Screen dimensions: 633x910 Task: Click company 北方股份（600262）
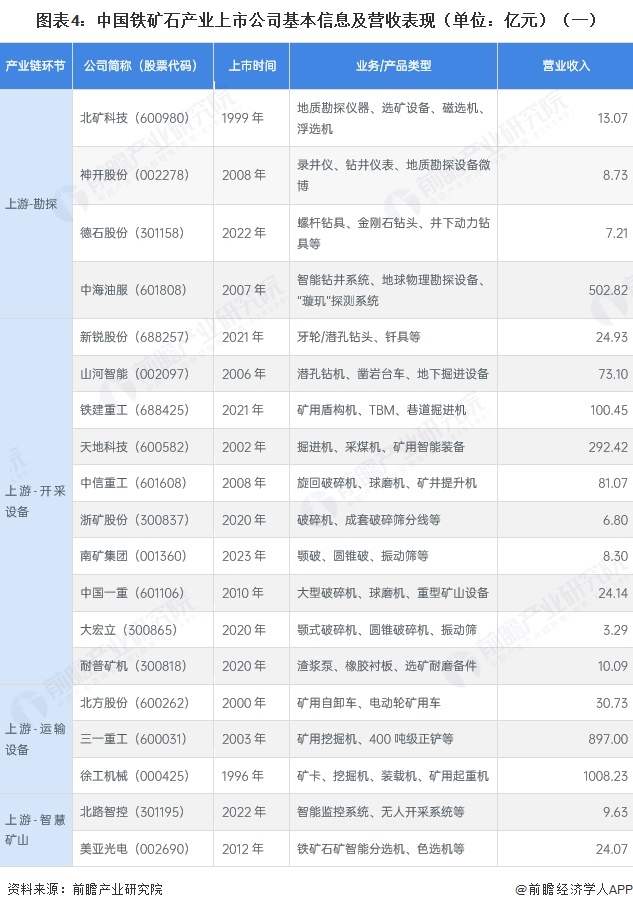pos(135,703)
